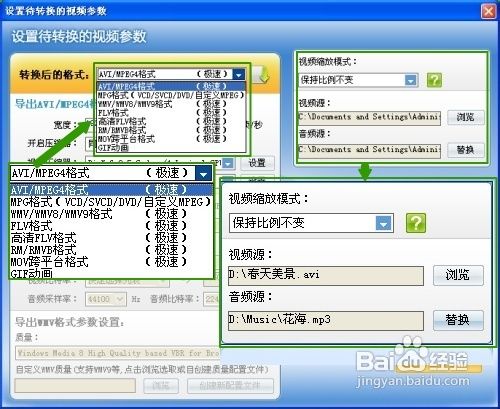Click the empty 自定义WMV质量 path field
The width and height of the screenshot is (500, 409).
click(x=75, y=386)
